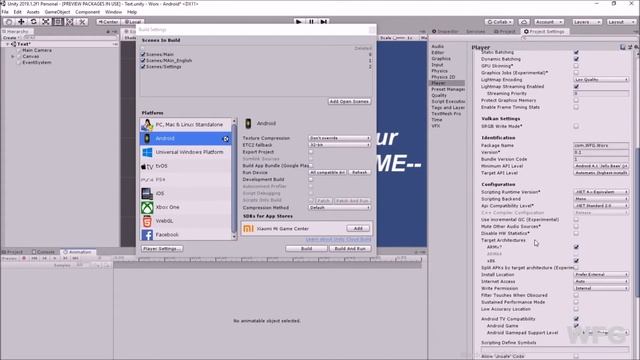Switch to the Console tab

(43, 252)
